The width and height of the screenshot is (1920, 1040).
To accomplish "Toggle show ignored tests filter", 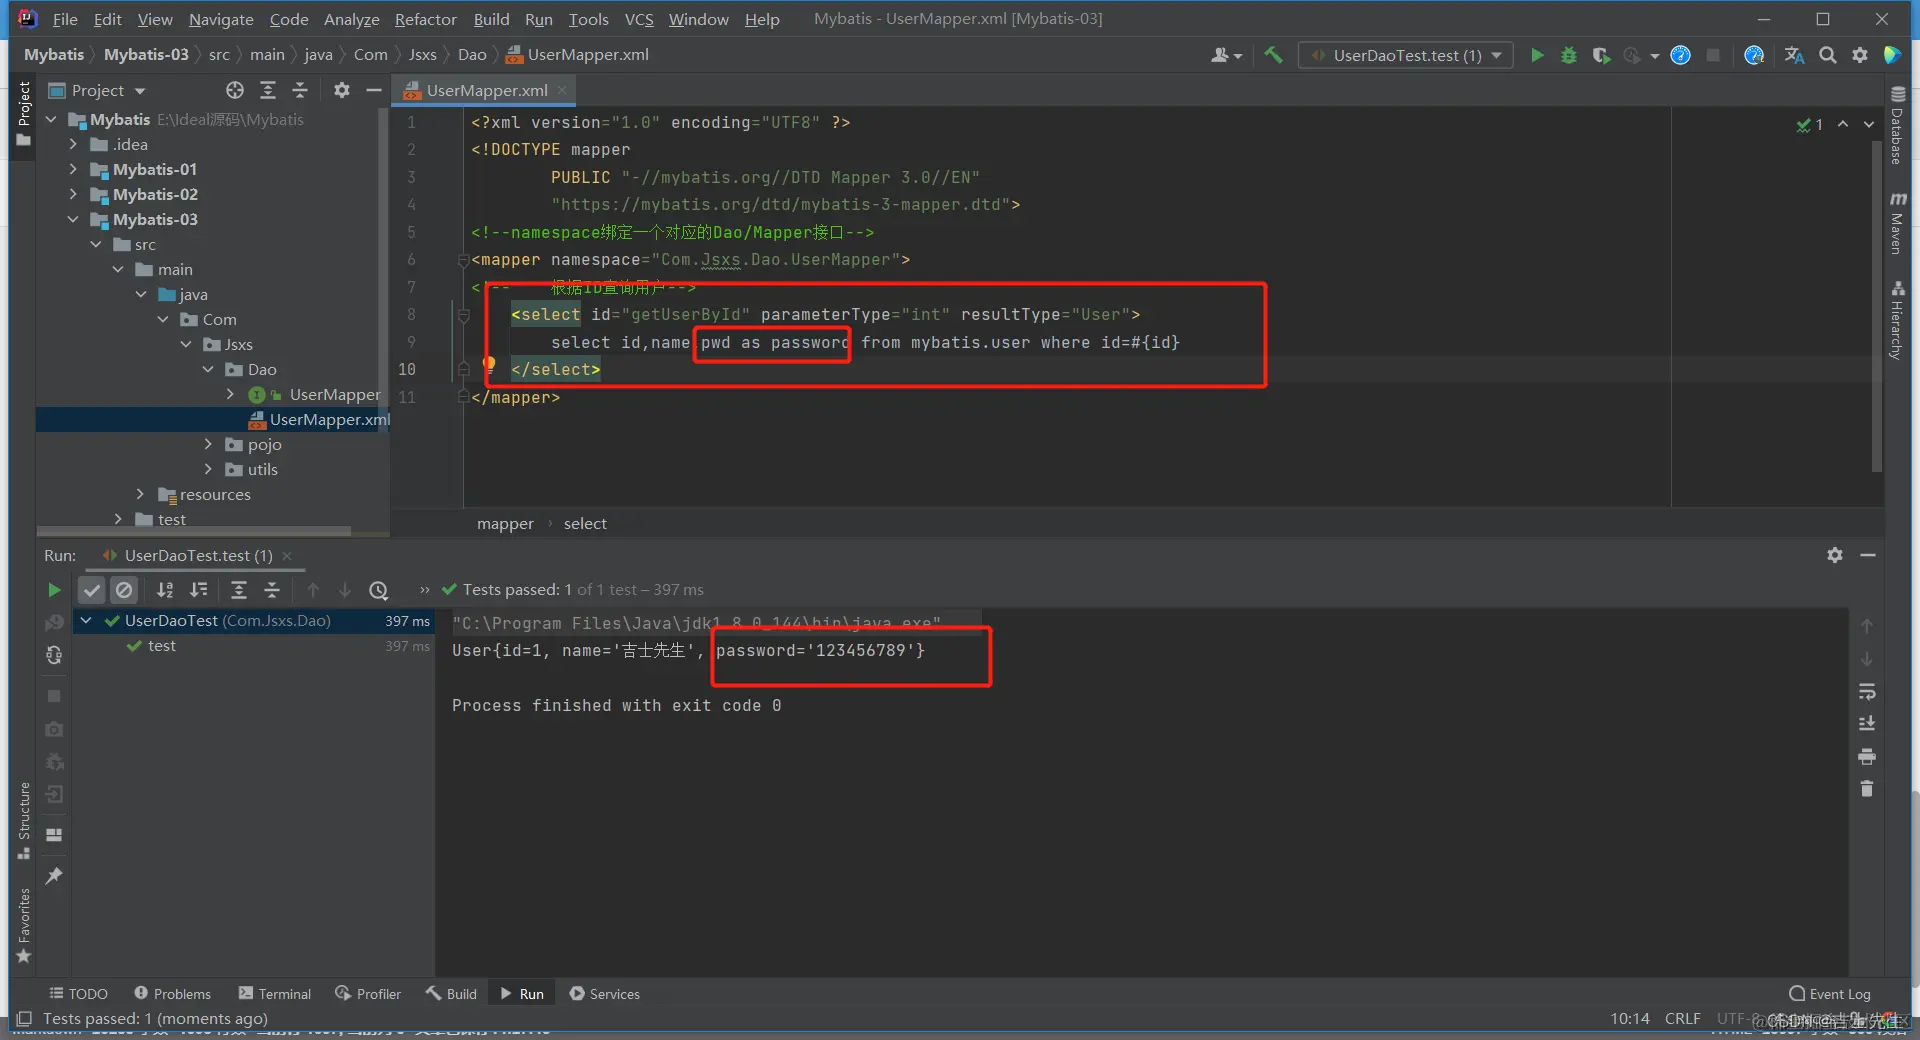I will coord(124,590).
